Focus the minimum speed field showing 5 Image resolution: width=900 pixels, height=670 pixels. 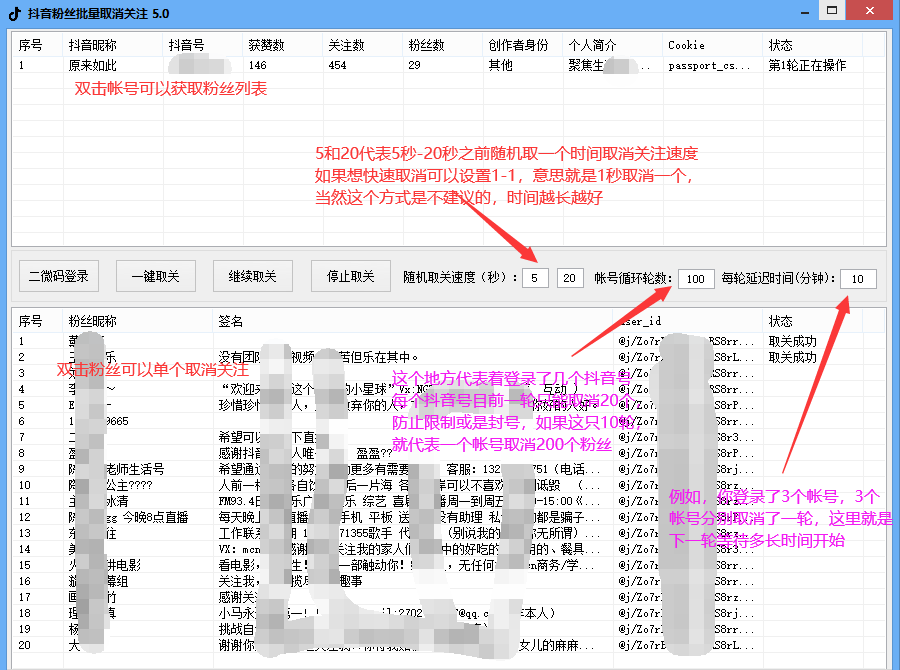(535, 278)
